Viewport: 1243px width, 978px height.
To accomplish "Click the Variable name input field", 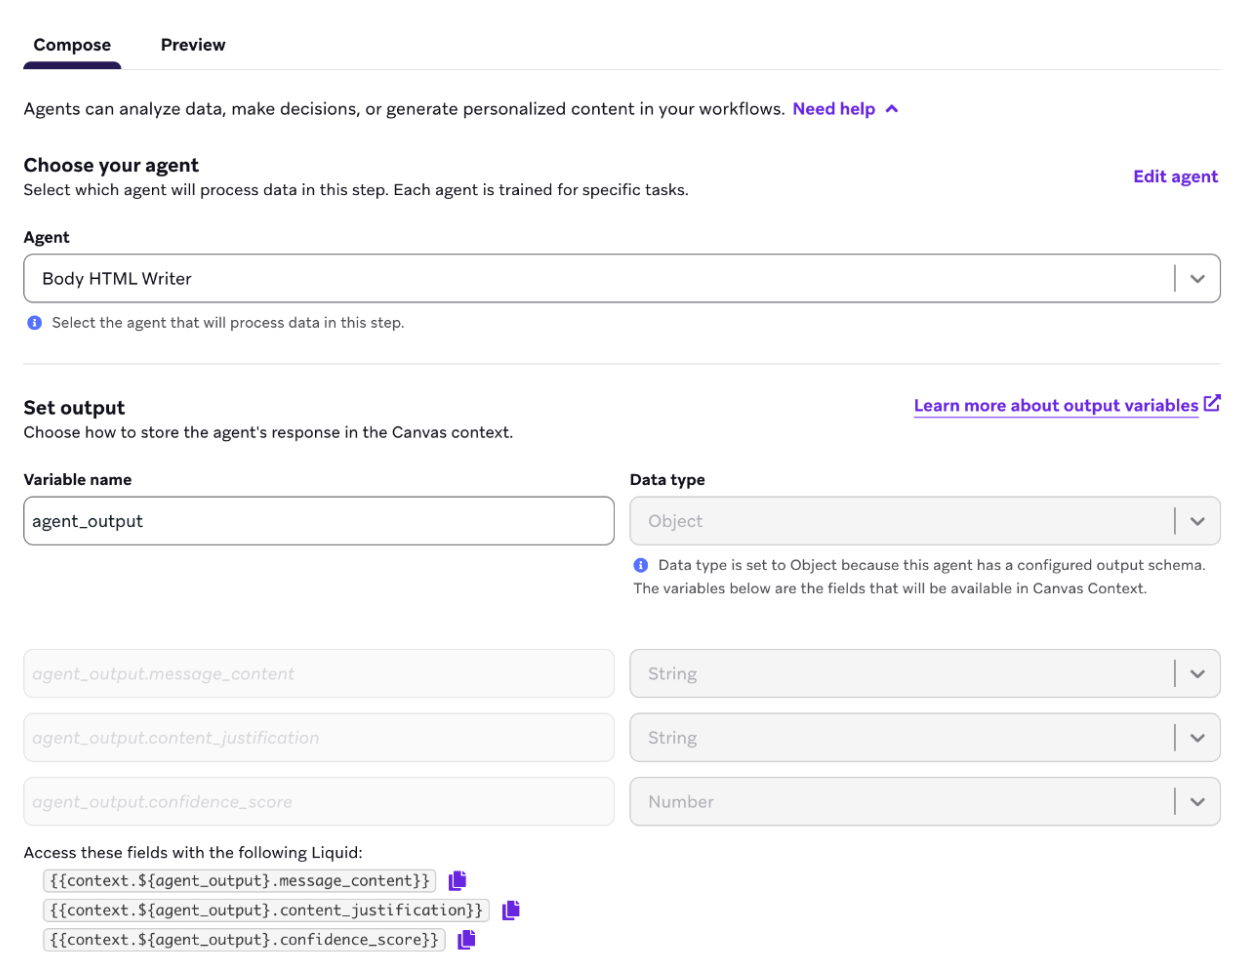I will tap(318, 520).
